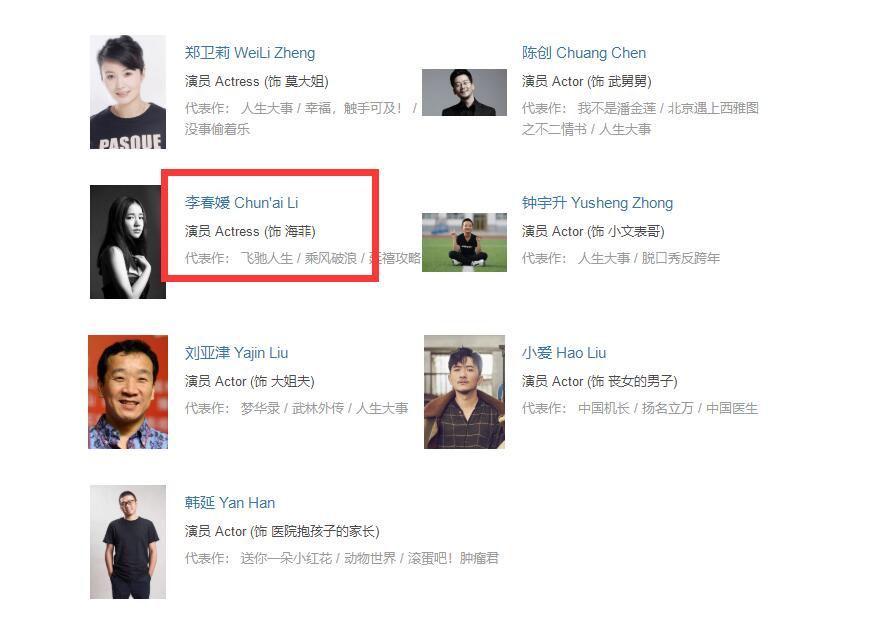
Task: Open Yan Han's standing full-body photo
Action: (128, 542)
